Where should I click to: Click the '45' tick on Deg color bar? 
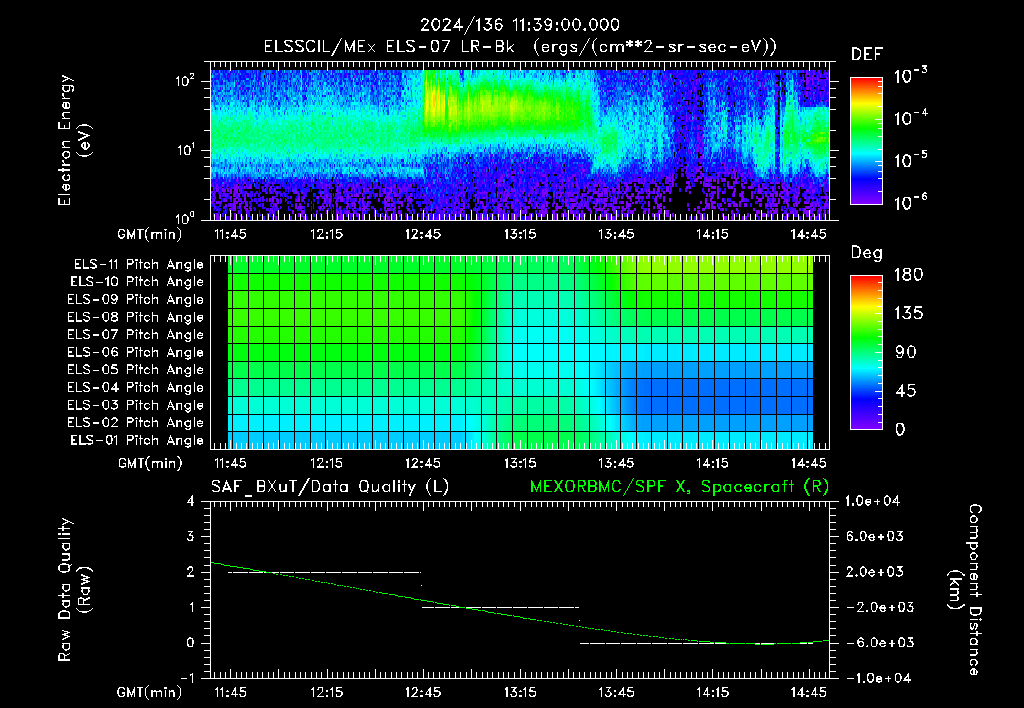905,391
